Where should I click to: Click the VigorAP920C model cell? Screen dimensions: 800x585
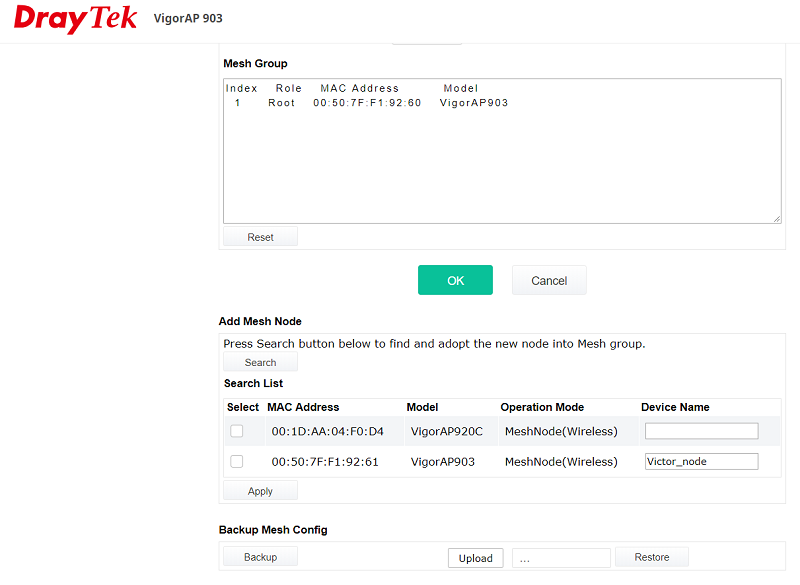pos(446,431)
